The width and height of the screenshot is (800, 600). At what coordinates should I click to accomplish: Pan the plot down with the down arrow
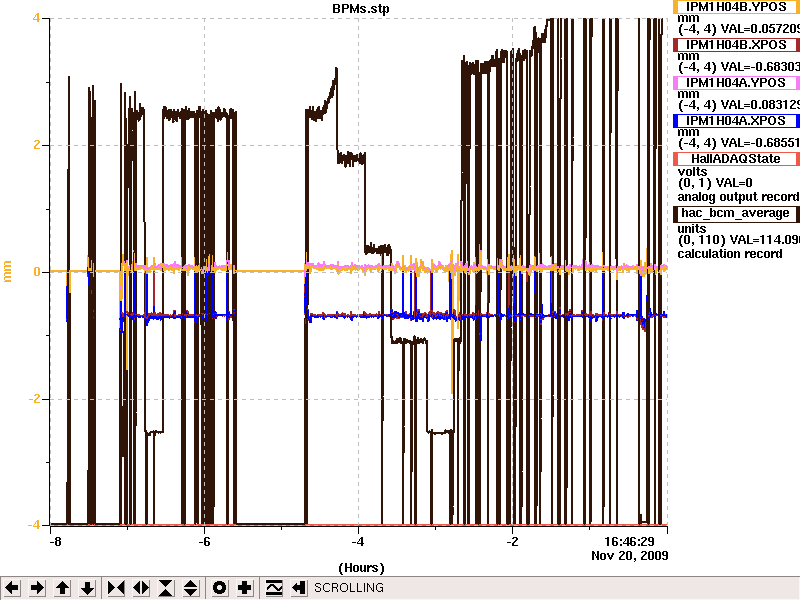coord(88,588)
